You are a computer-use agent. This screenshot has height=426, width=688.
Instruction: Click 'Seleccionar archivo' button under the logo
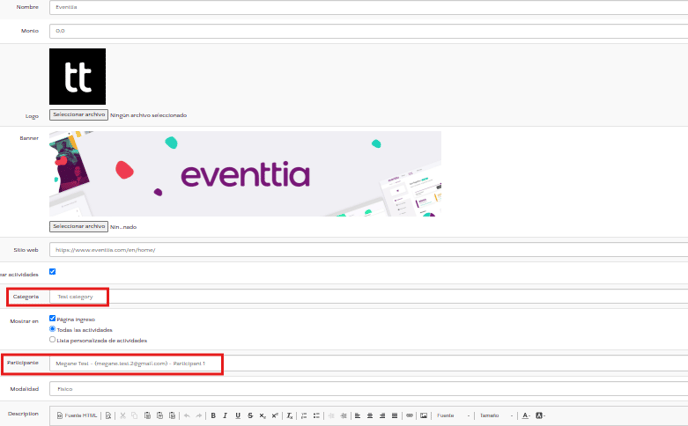click(79, 115)
